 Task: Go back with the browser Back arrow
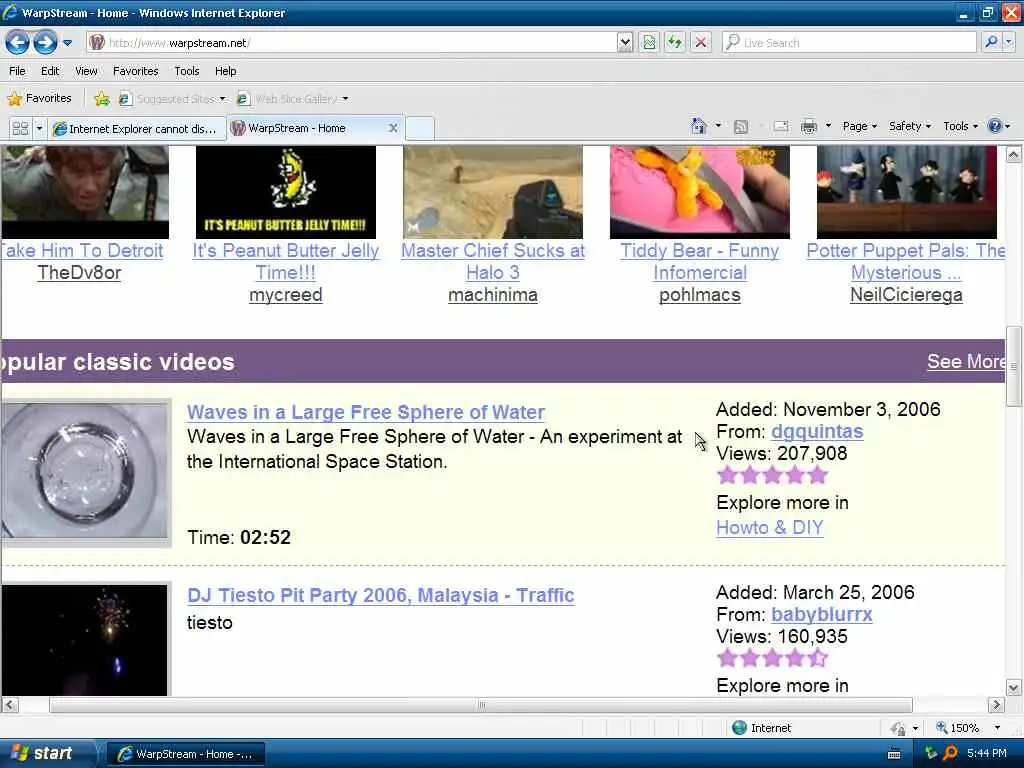[18, 43]
